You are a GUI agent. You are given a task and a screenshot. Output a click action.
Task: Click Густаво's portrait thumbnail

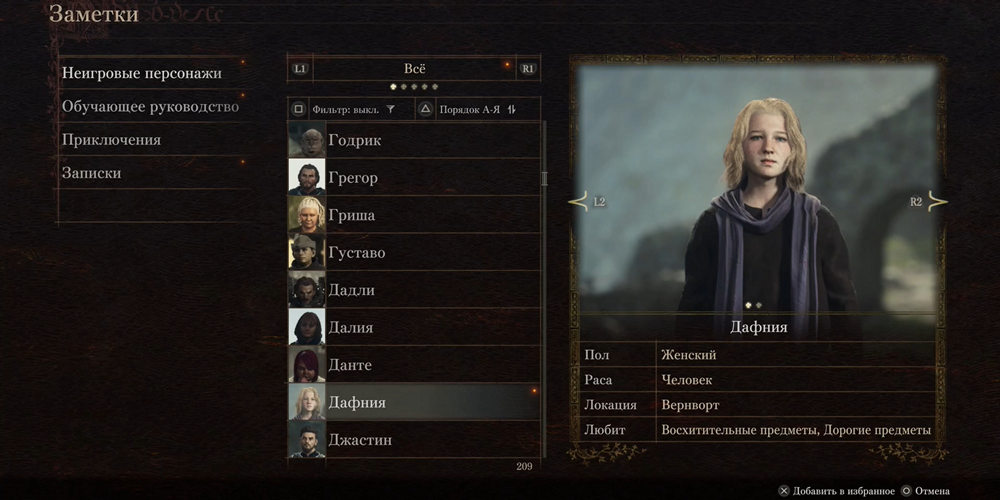[x=307, y=252]
